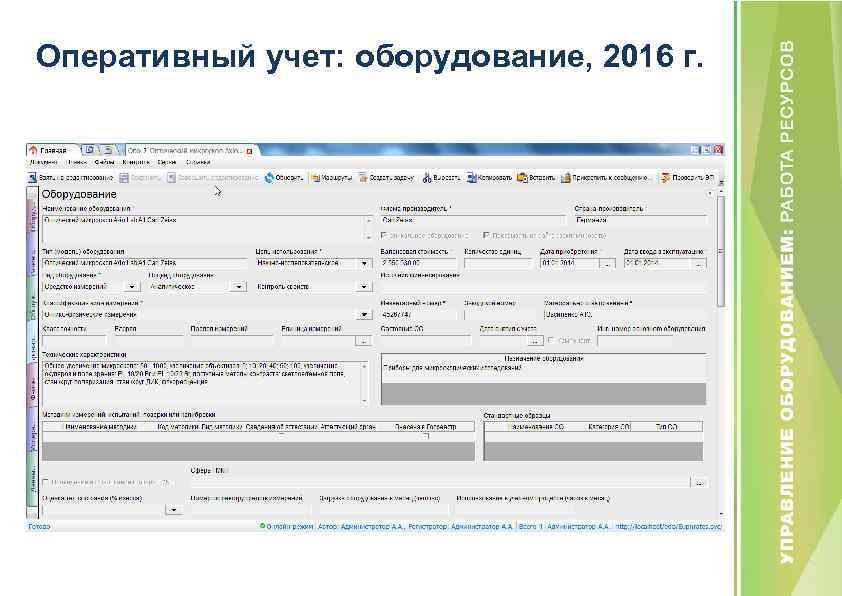Click the 'Фирма производитель' field

[473, 220]
